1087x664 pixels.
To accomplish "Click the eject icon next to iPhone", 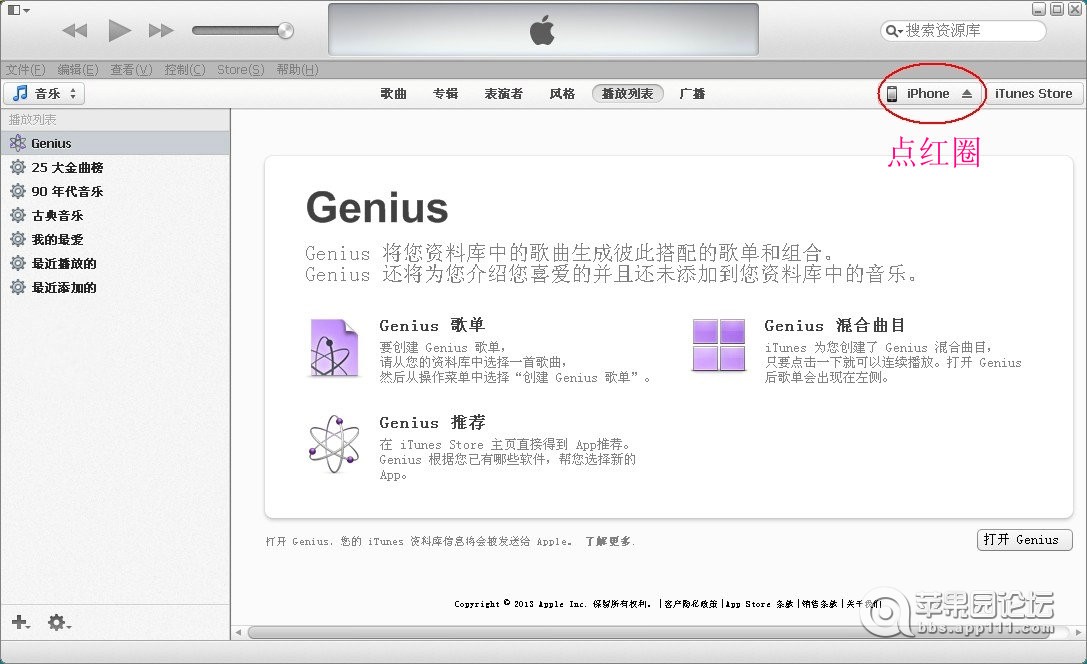I will 966,94.
